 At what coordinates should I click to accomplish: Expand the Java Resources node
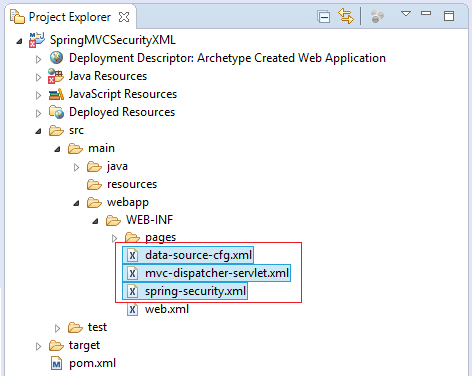(38, 77)
